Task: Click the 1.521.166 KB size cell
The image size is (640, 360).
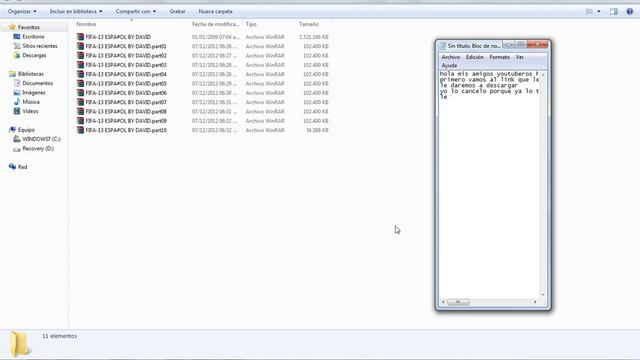Action: [x=313, y=37]
